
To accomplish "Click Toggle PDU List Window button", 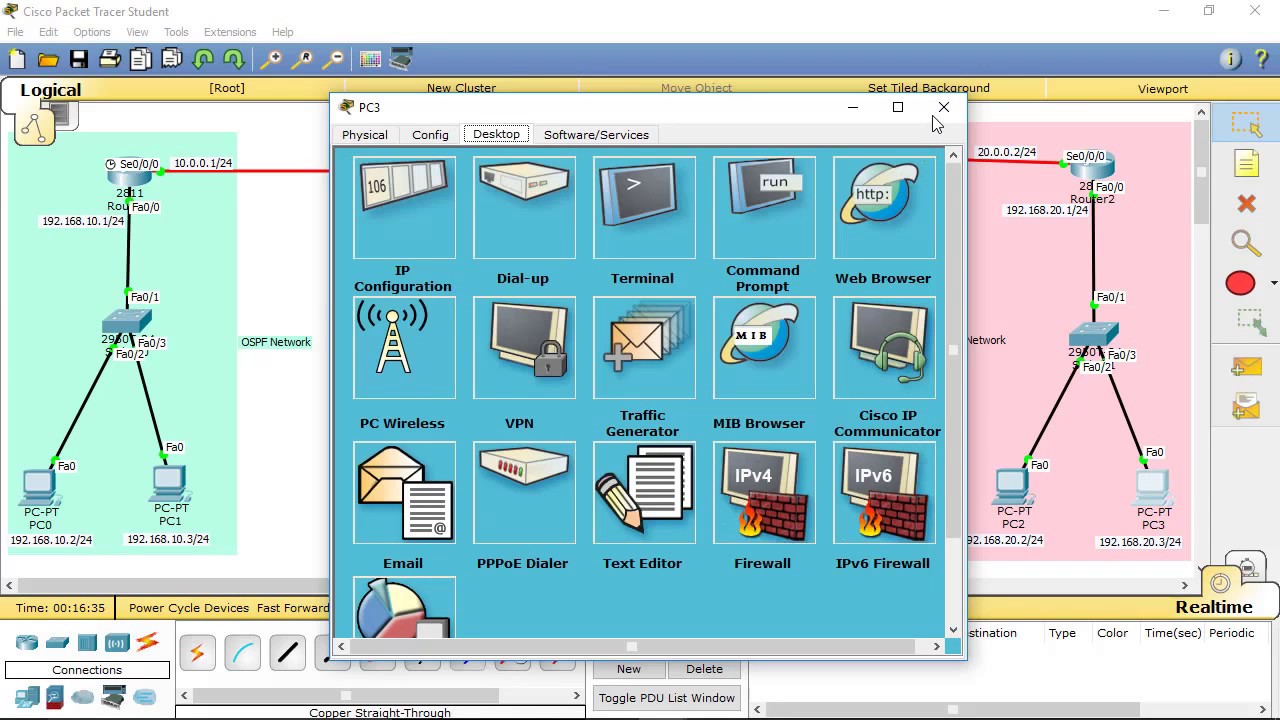I will (667, 698).
